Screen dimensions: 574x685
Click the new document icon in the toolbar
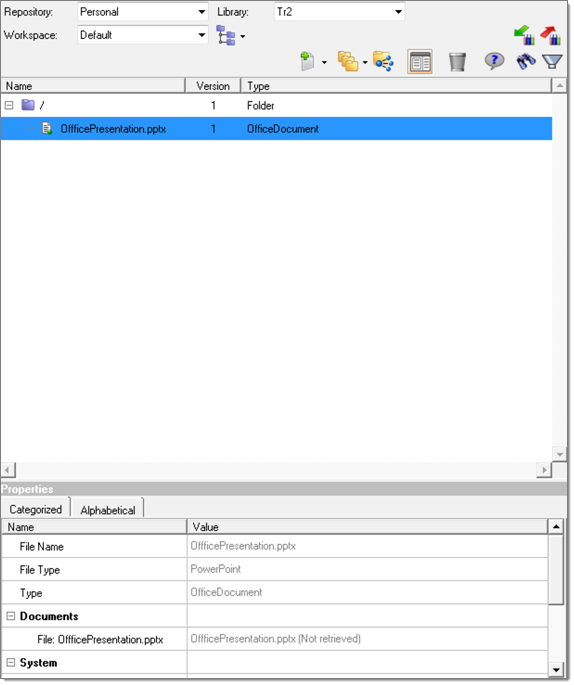[308, 62]
